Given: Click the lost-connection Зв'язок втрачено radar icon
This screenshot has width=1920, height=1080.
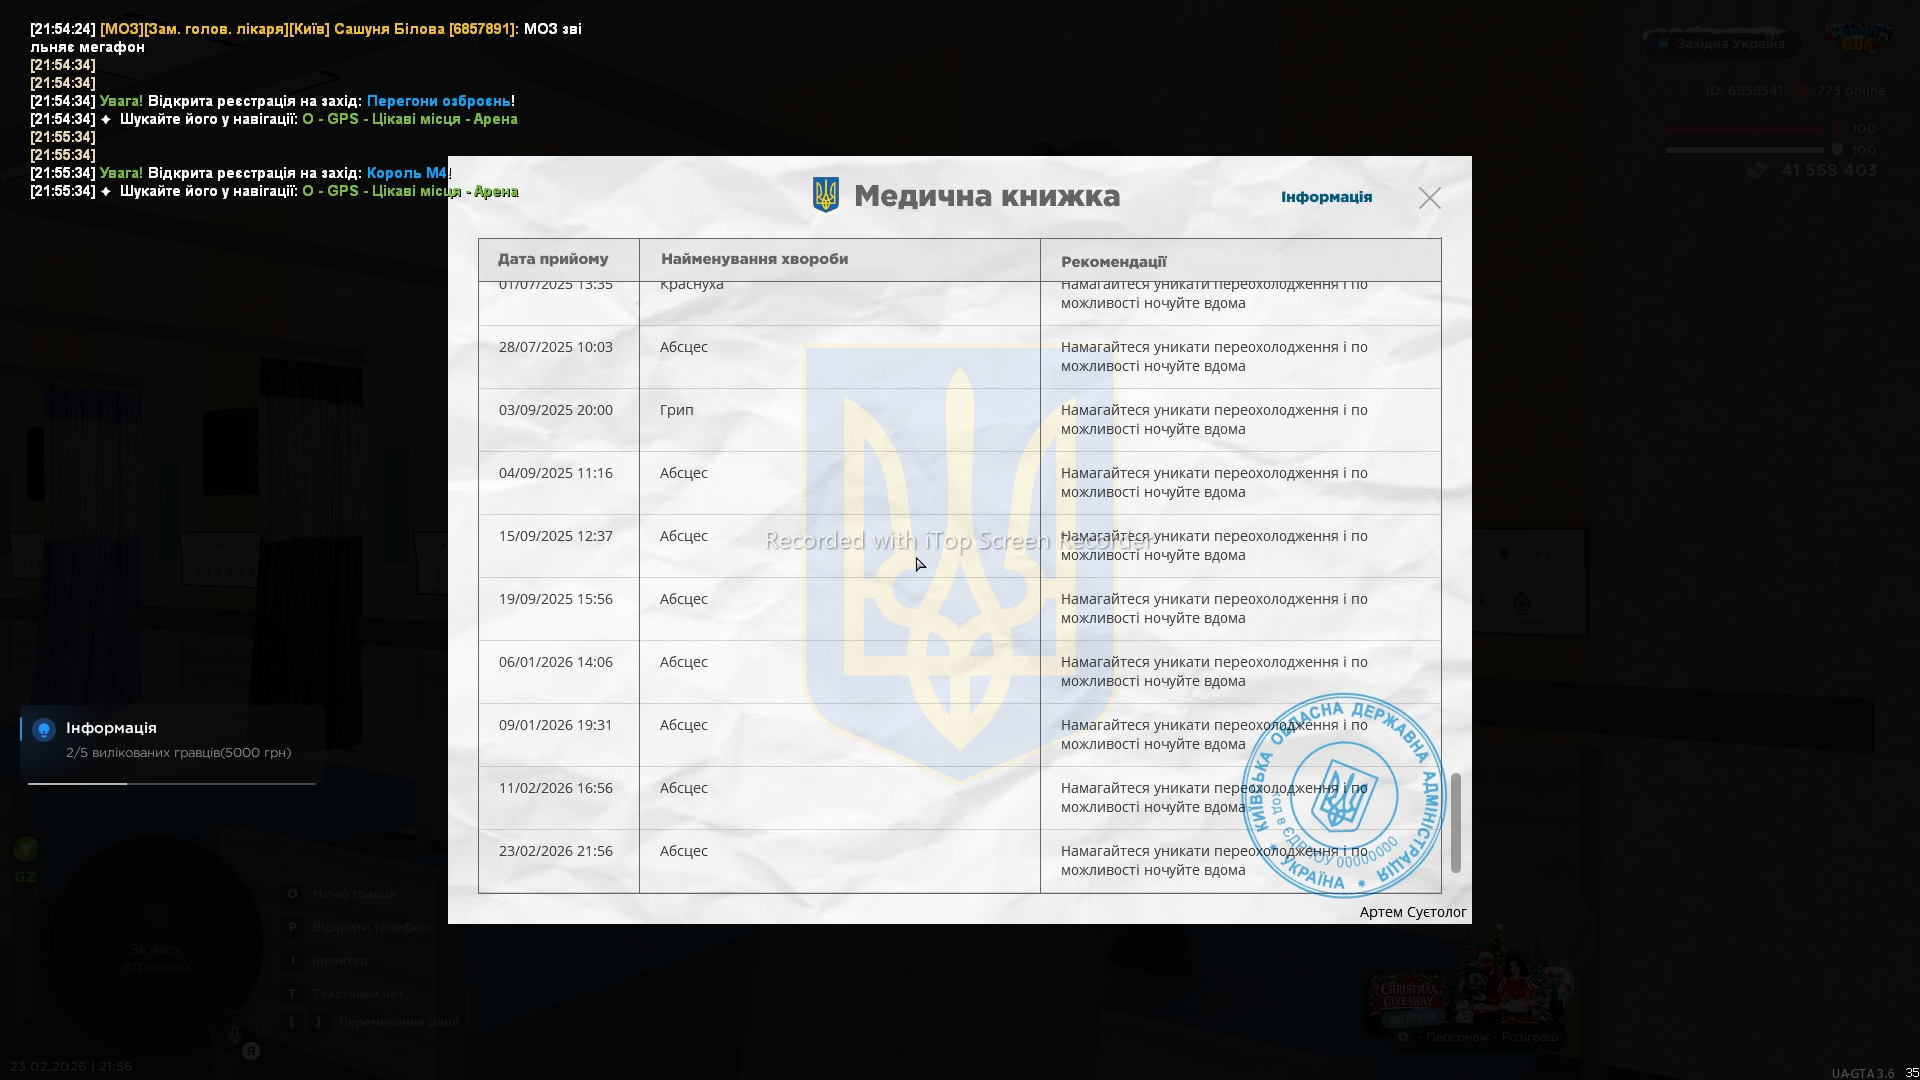Looking at the screenshot, I should tap(155, 915).
